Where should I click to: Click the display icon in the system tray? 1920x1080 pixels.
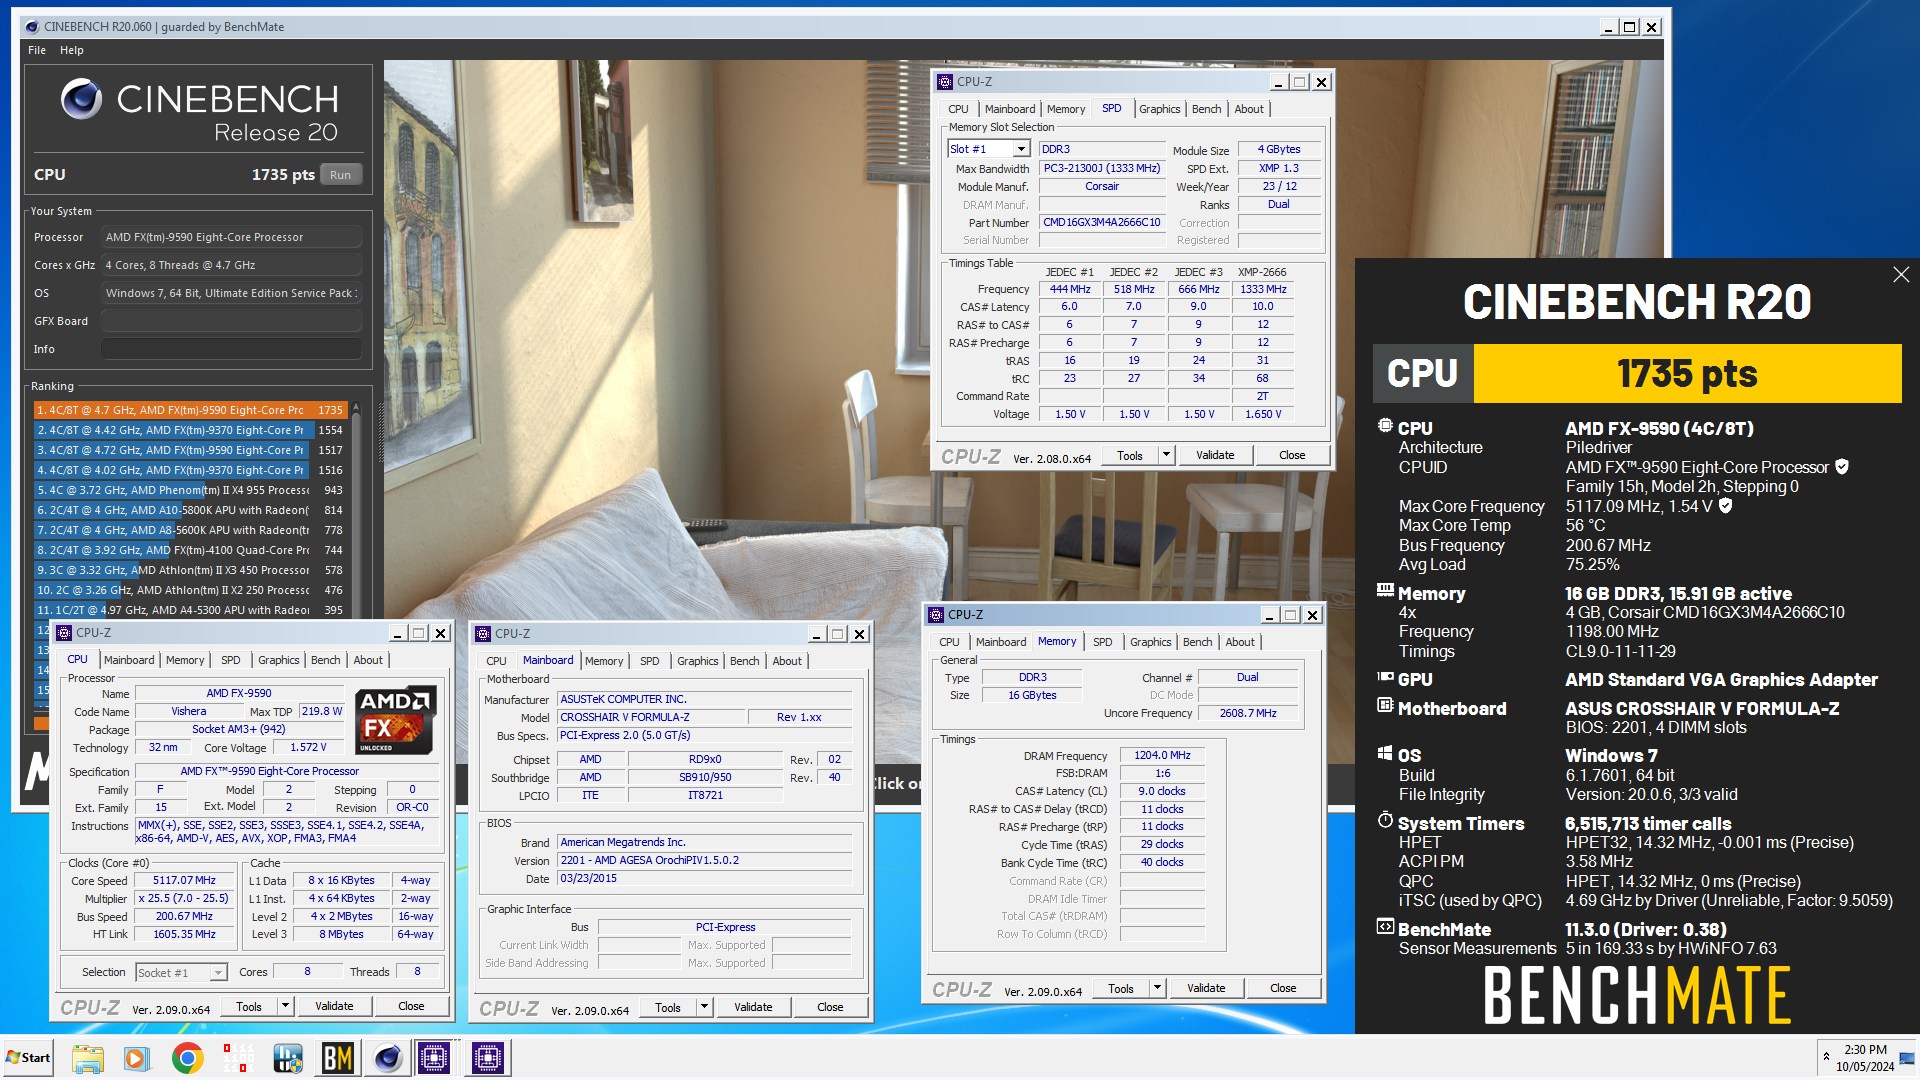click(x=1907, y=1058)
